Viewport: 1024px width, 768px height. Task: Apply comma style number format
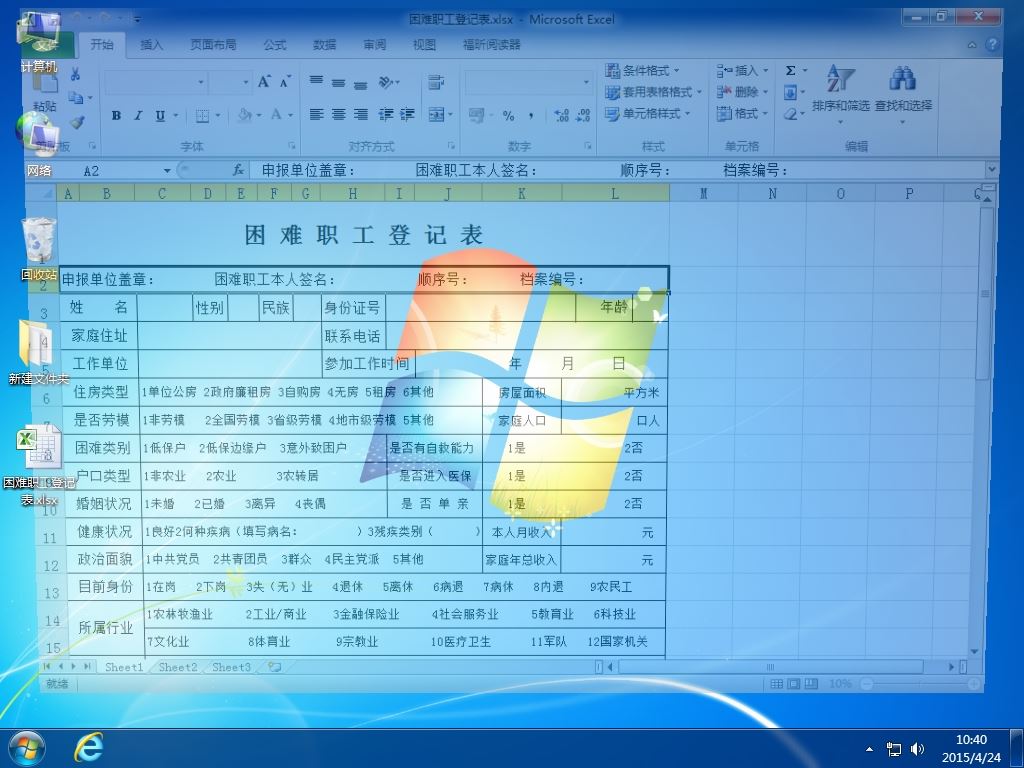coord(531,116)
